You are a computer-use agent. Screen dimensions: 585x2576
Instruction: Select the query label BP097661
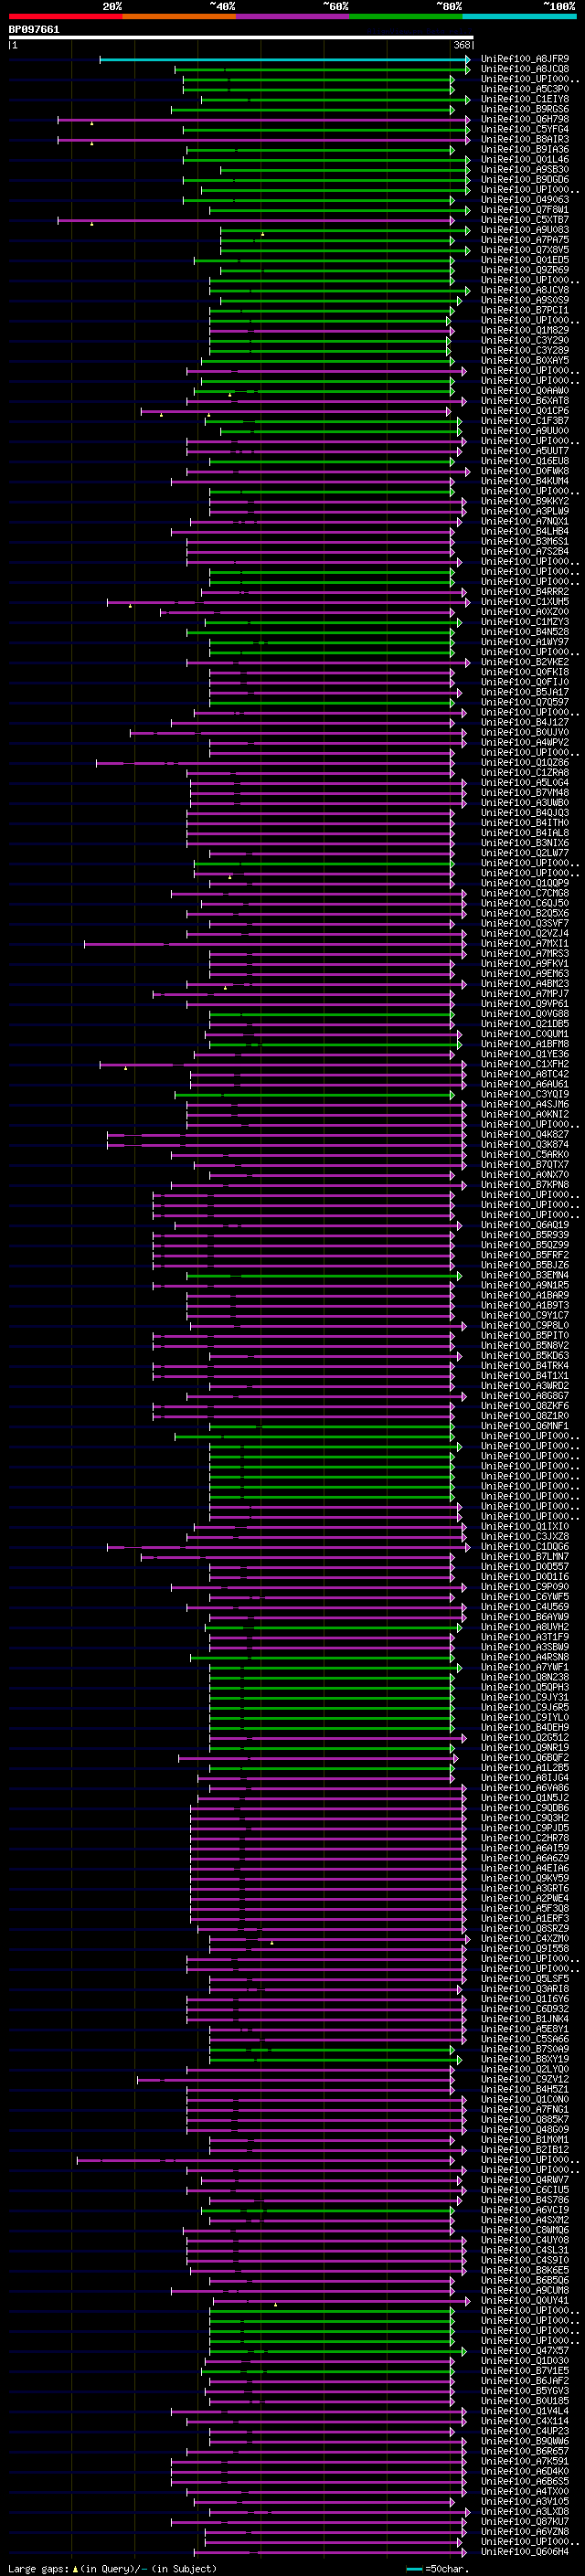pos(34,29)
